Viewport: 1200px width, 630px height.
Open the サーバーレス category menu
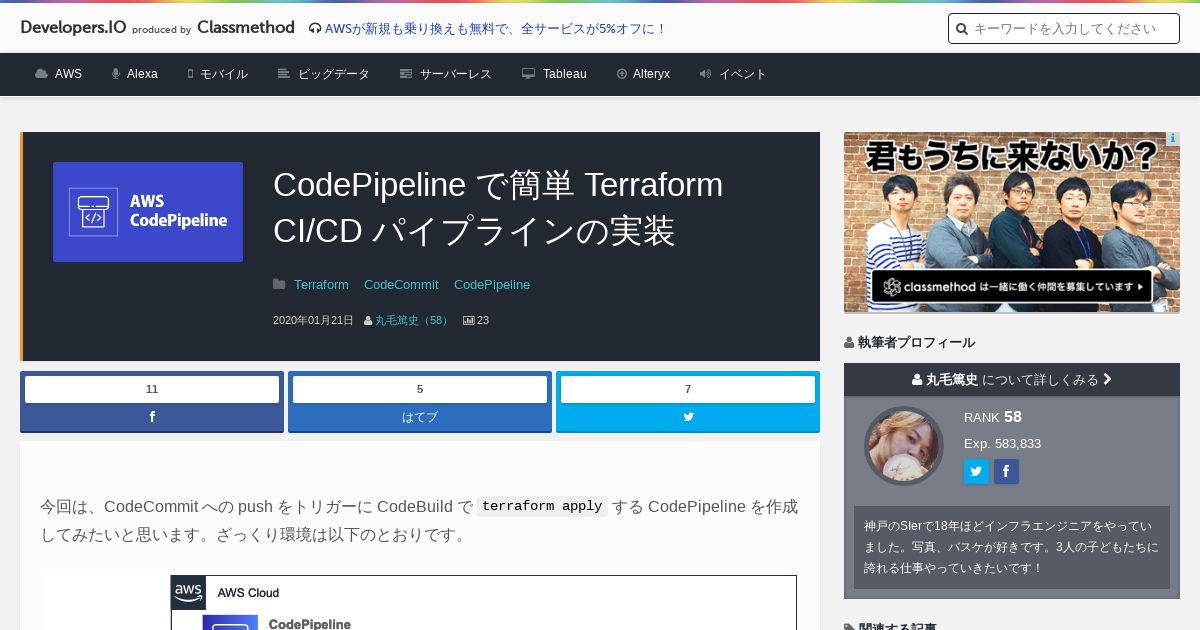(x=446, y=74)
